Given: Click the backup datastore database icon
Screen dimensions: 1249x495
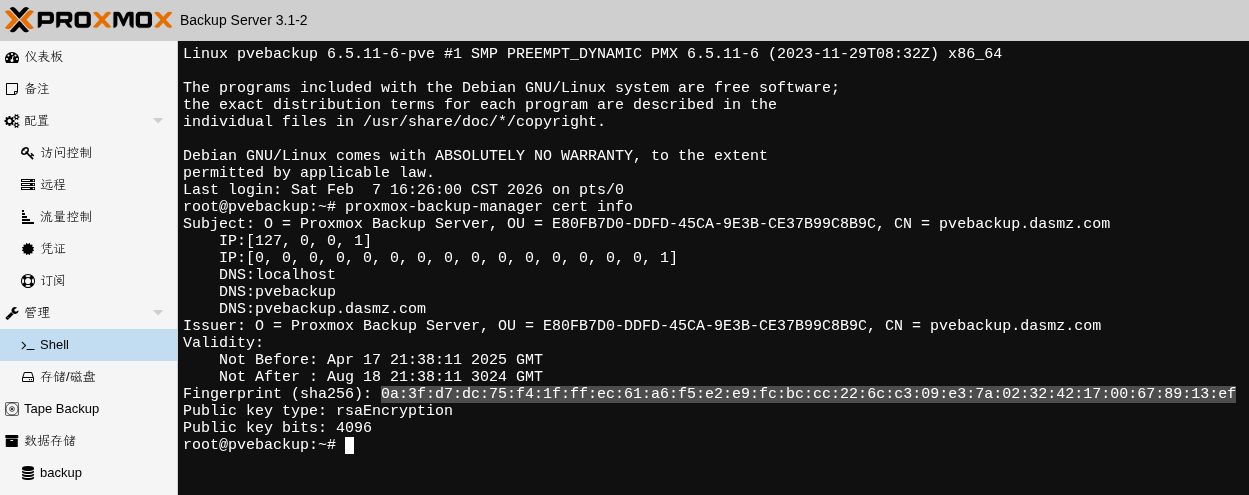Looking at the screenshot, I should click(28, 473).
